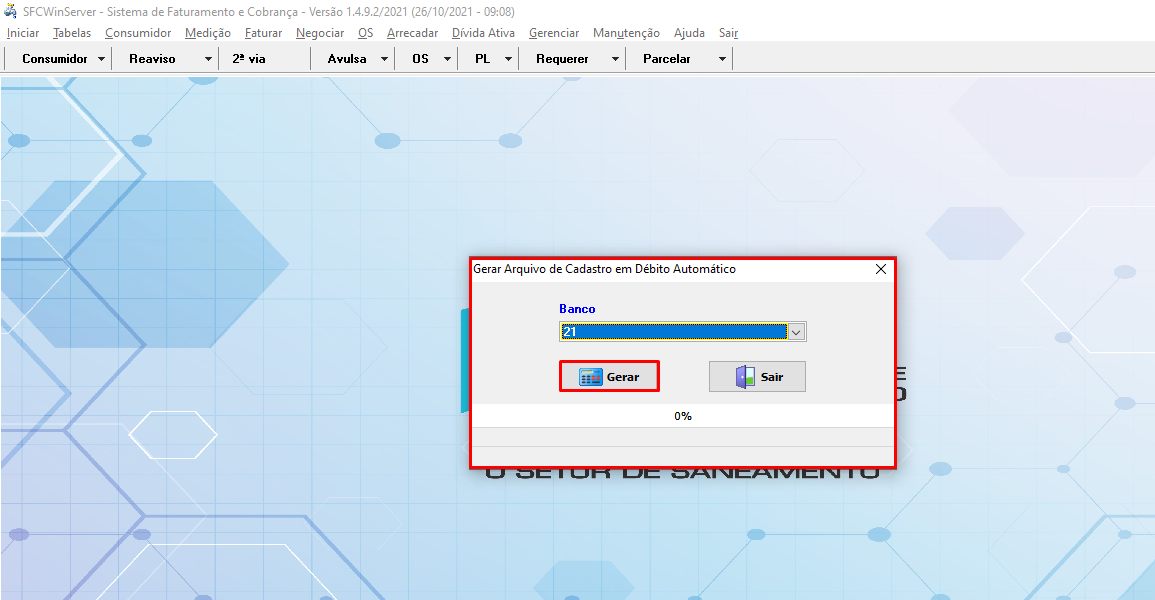Click the SFCWinServer app icon in title bar
This screenshot has height=600, width=1155.
coord(11,11)
